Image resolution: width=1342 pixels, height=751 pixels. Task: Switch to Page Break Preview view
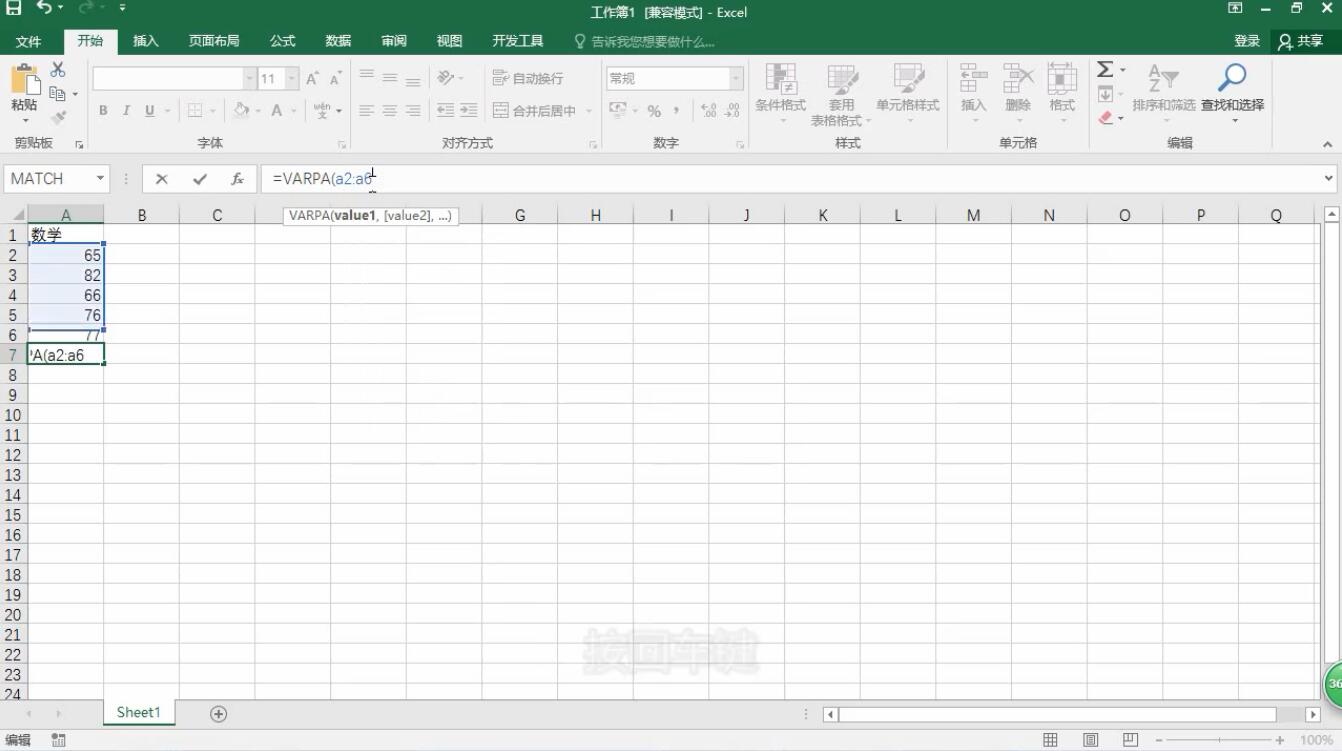(1130, 740)
